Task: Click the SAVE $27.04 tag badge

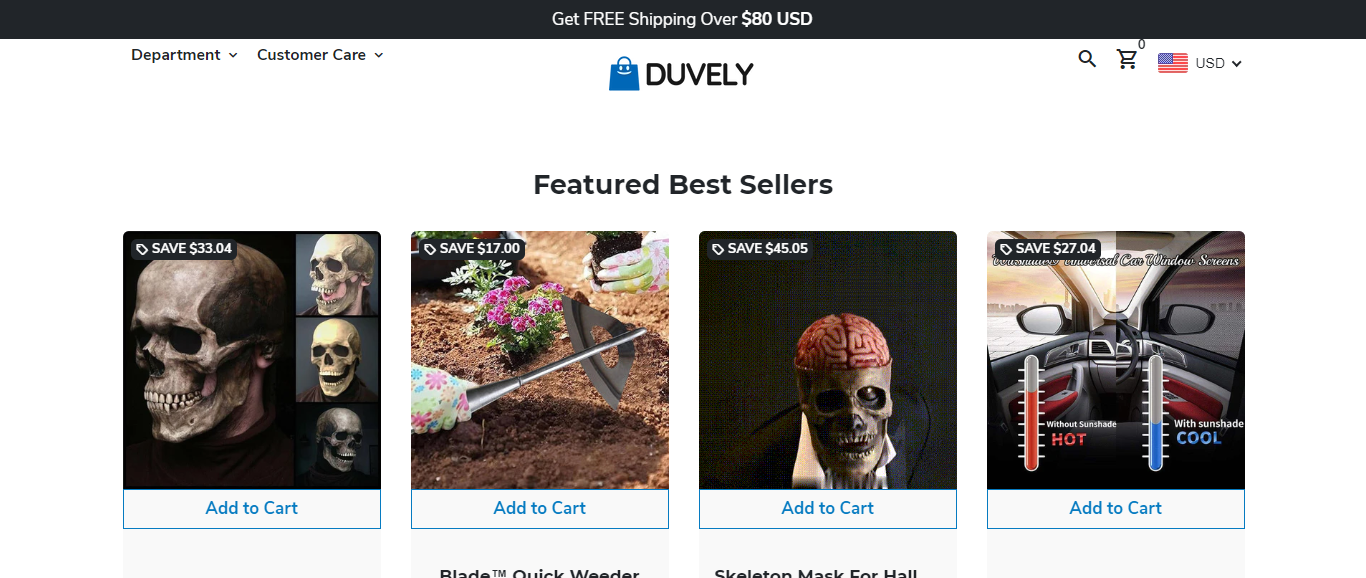Action: pos(1048,248)
